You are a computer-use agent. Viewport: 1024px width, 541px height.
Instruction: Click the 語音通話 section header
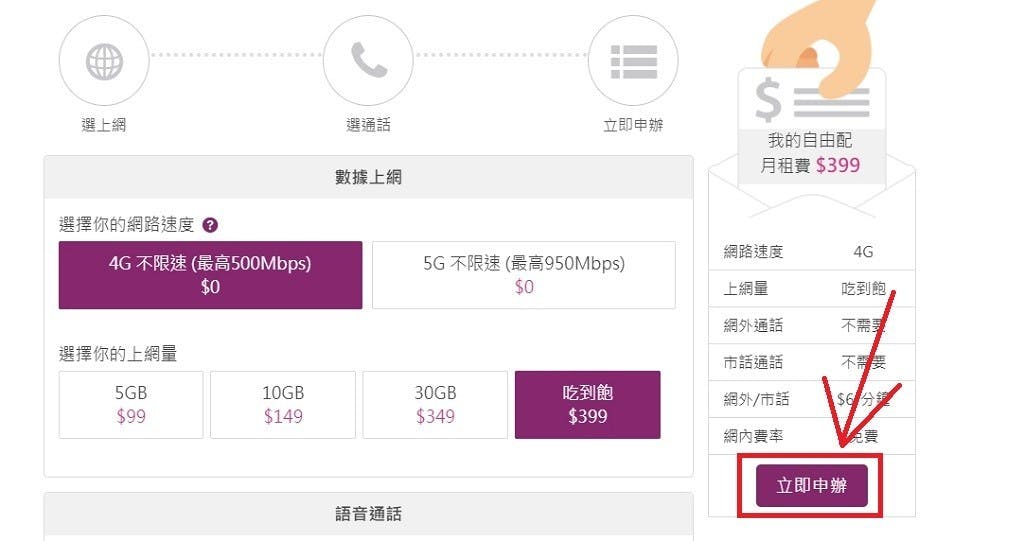(368, 514)
